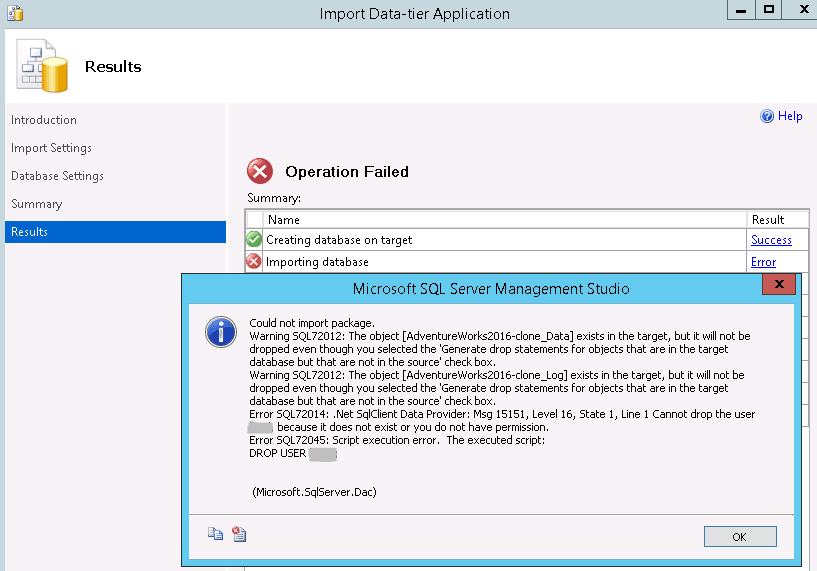This screenshot has height=571, width=817.
Task: Click the Name column header
Action: 504,220
